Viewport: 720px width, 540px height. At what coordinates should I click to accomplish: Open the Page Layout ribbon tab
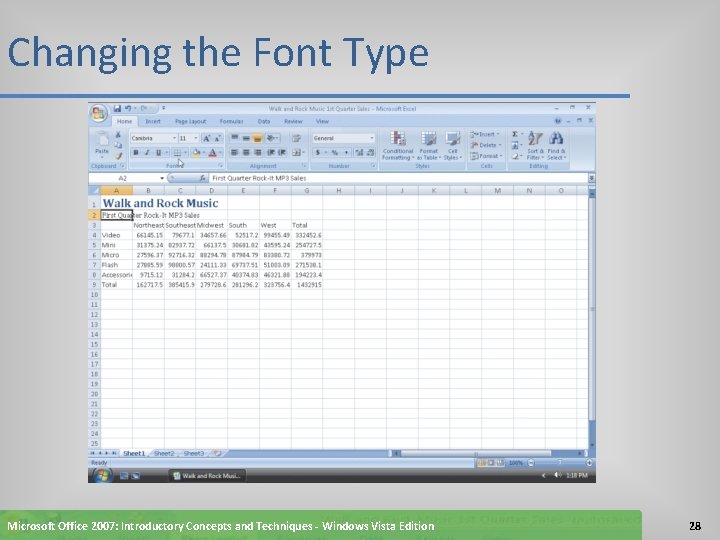191,121
